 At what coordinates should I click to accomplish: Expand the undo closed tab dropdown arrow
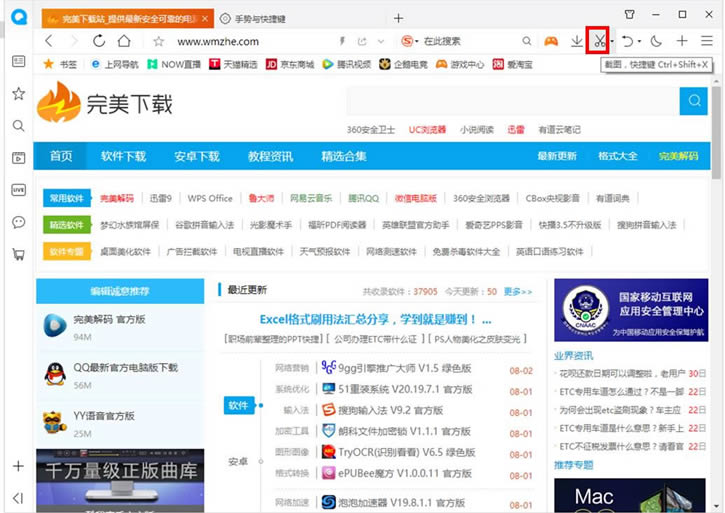639,42
